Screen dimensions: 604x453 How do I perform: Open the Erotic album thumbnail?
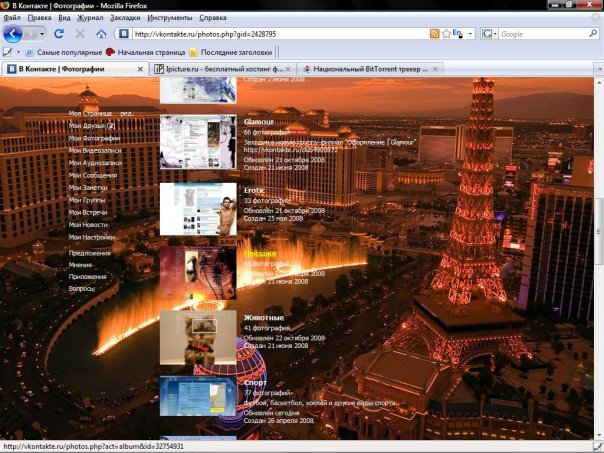198,209
